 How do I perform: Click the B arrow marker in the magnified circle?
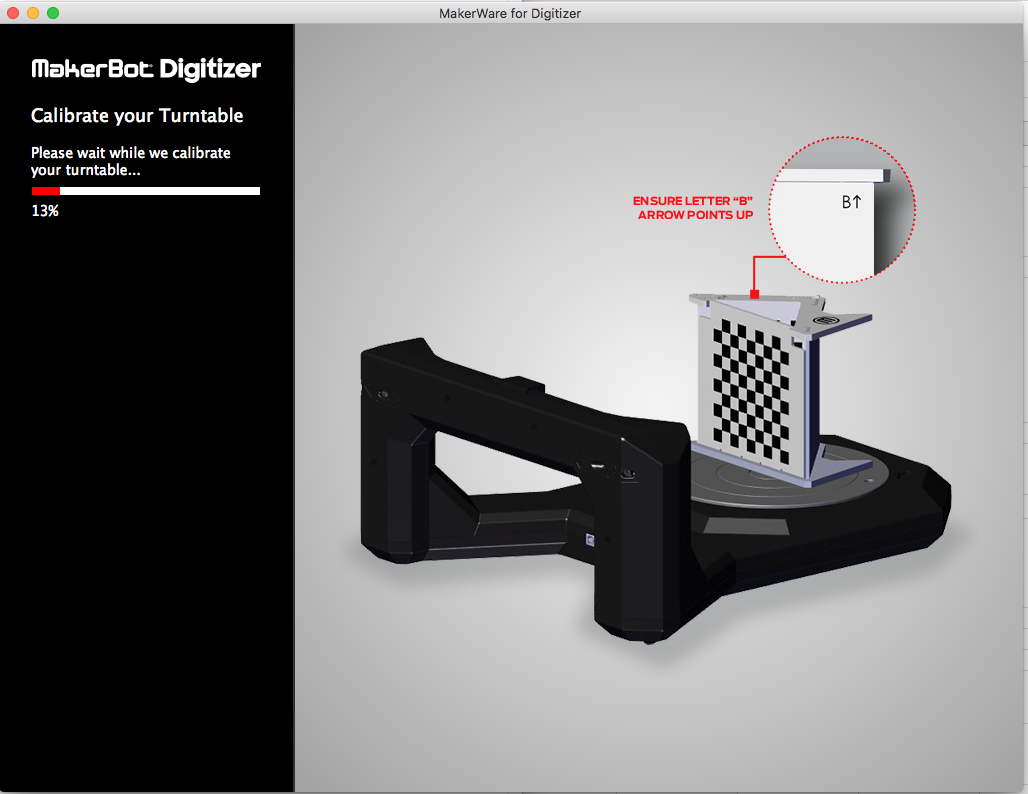[x=851, y=202]
